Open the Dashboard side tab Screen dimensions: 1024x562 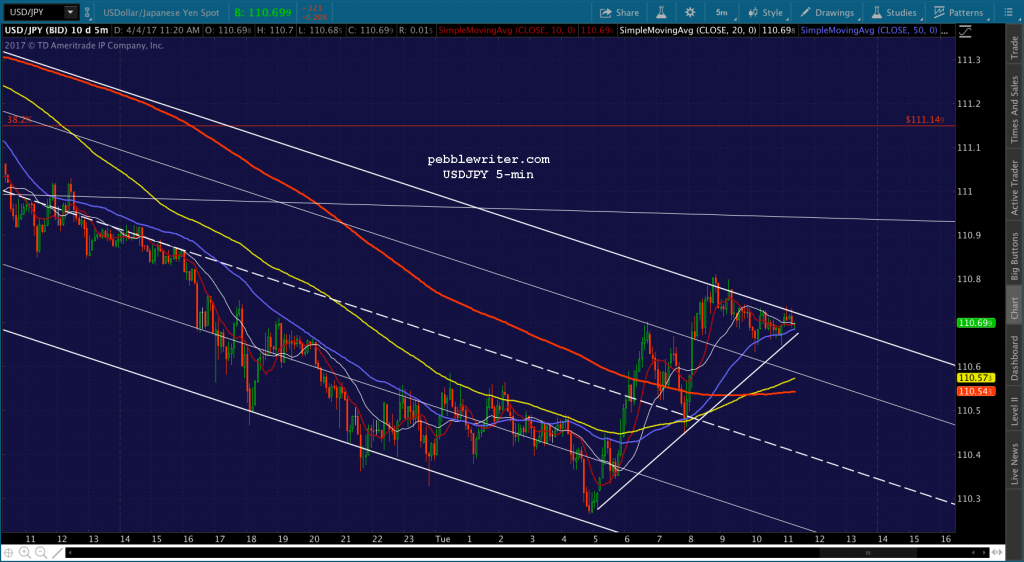click(x=1014, y=357)
